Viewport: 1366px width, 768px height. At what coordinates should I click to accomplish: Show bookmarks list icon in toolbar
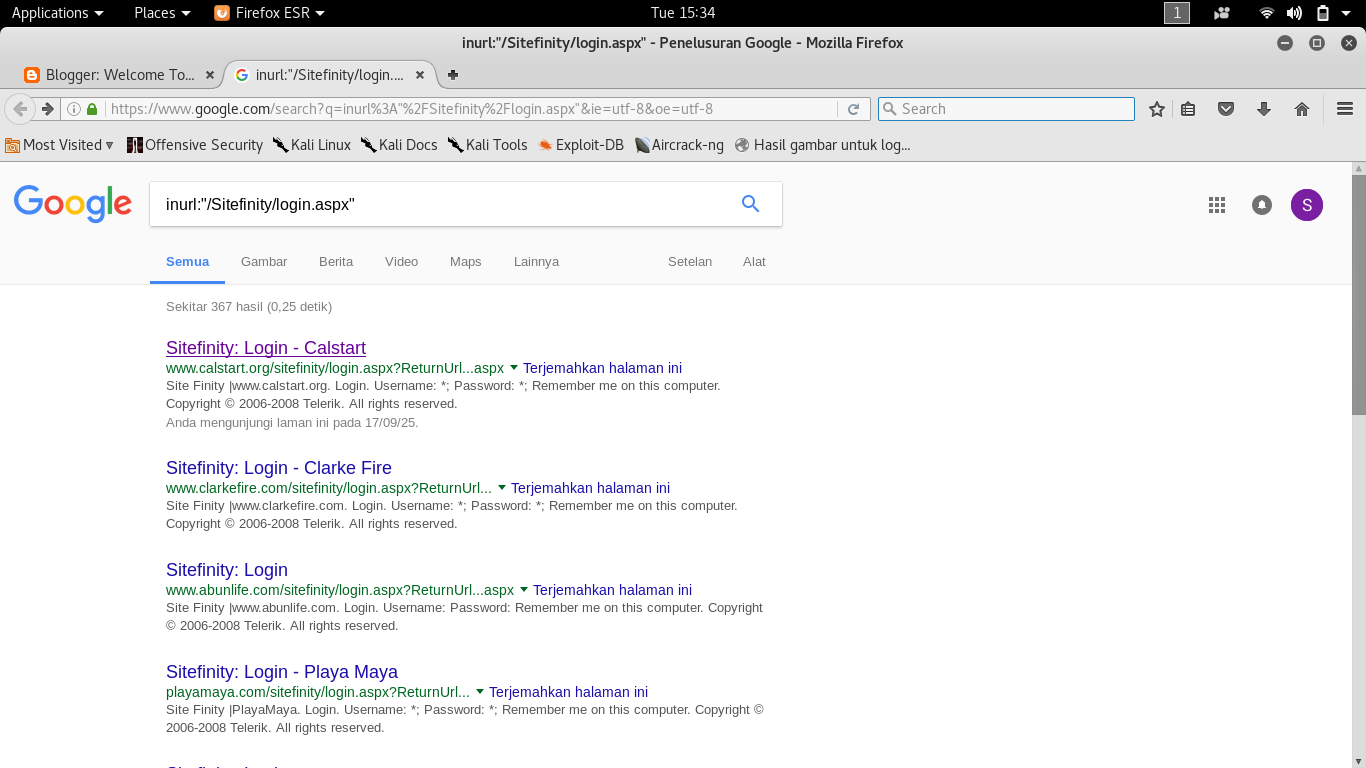[x=1188, y=109]
